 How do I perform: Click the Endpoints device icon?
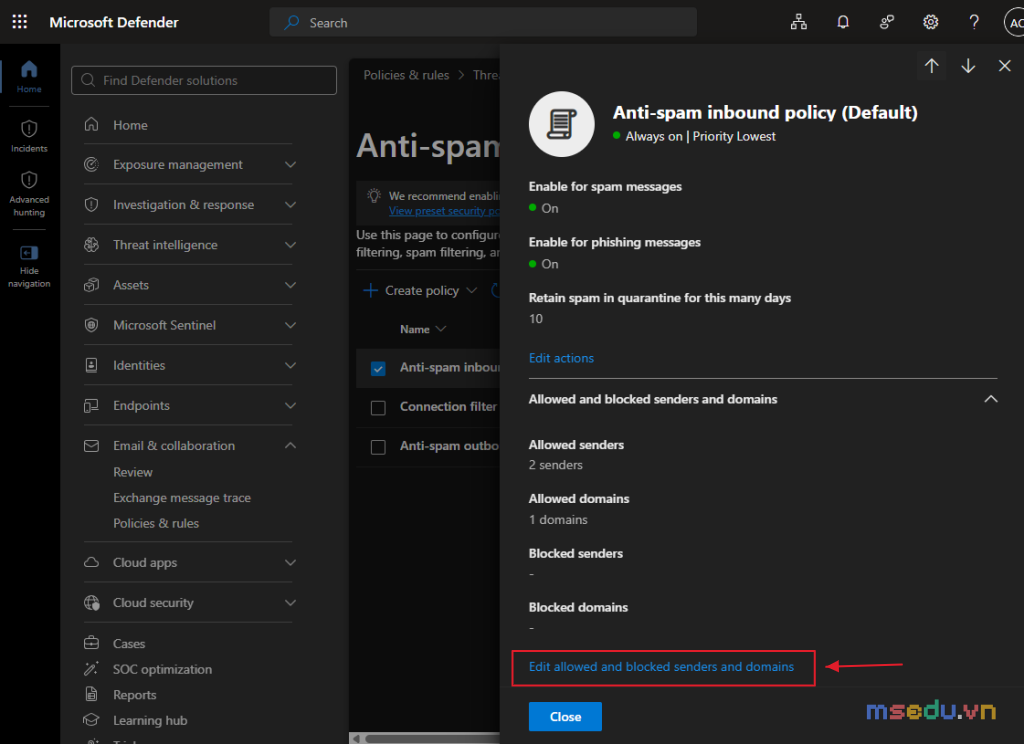tap(91, 406)
